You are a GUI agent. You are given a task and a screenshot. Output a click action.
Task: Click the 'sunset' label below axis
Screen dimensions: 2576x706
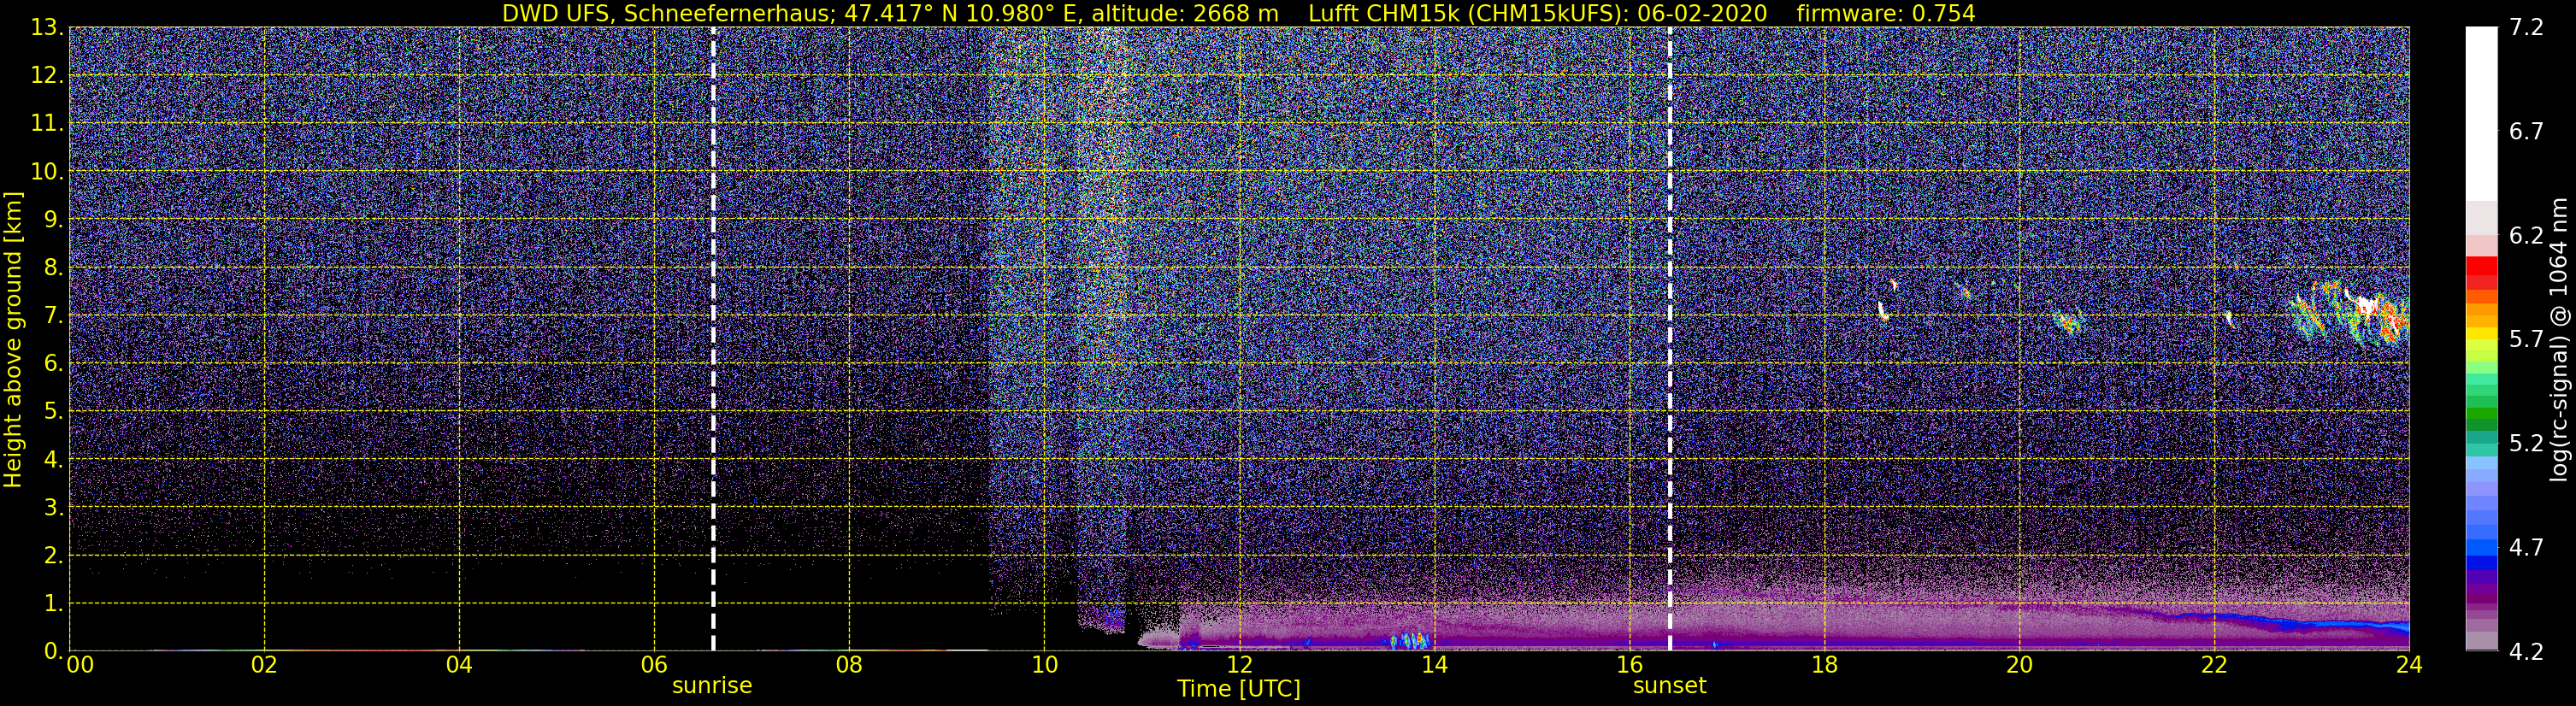(1669, 686)
